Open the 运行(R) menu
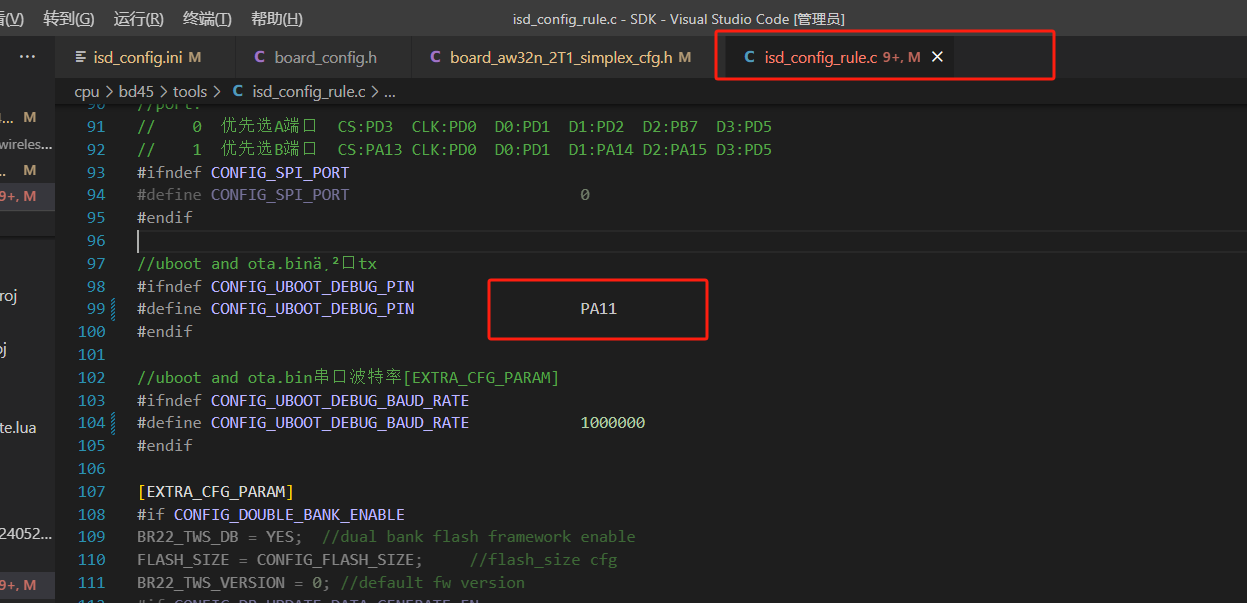Screen dimensions: 1247x603 139,19
